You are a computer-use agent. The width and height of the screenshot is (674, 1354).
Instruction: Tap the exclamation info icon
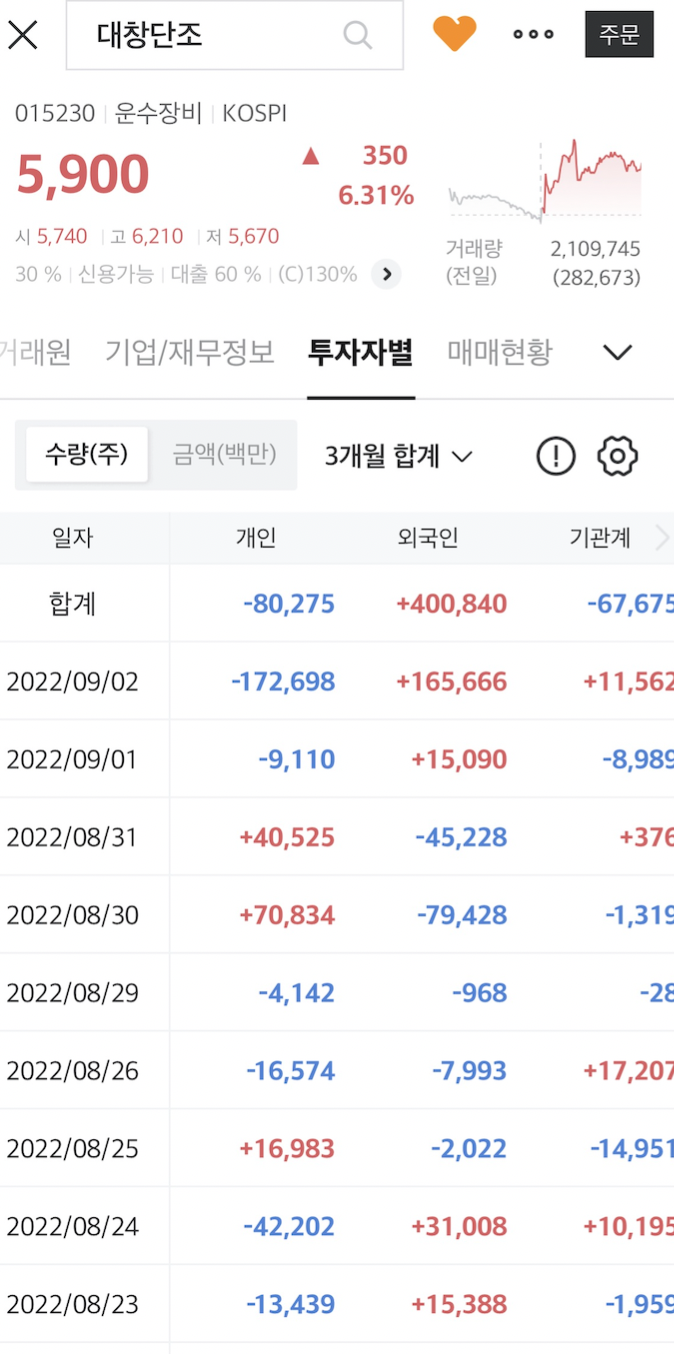click(556, 456)
